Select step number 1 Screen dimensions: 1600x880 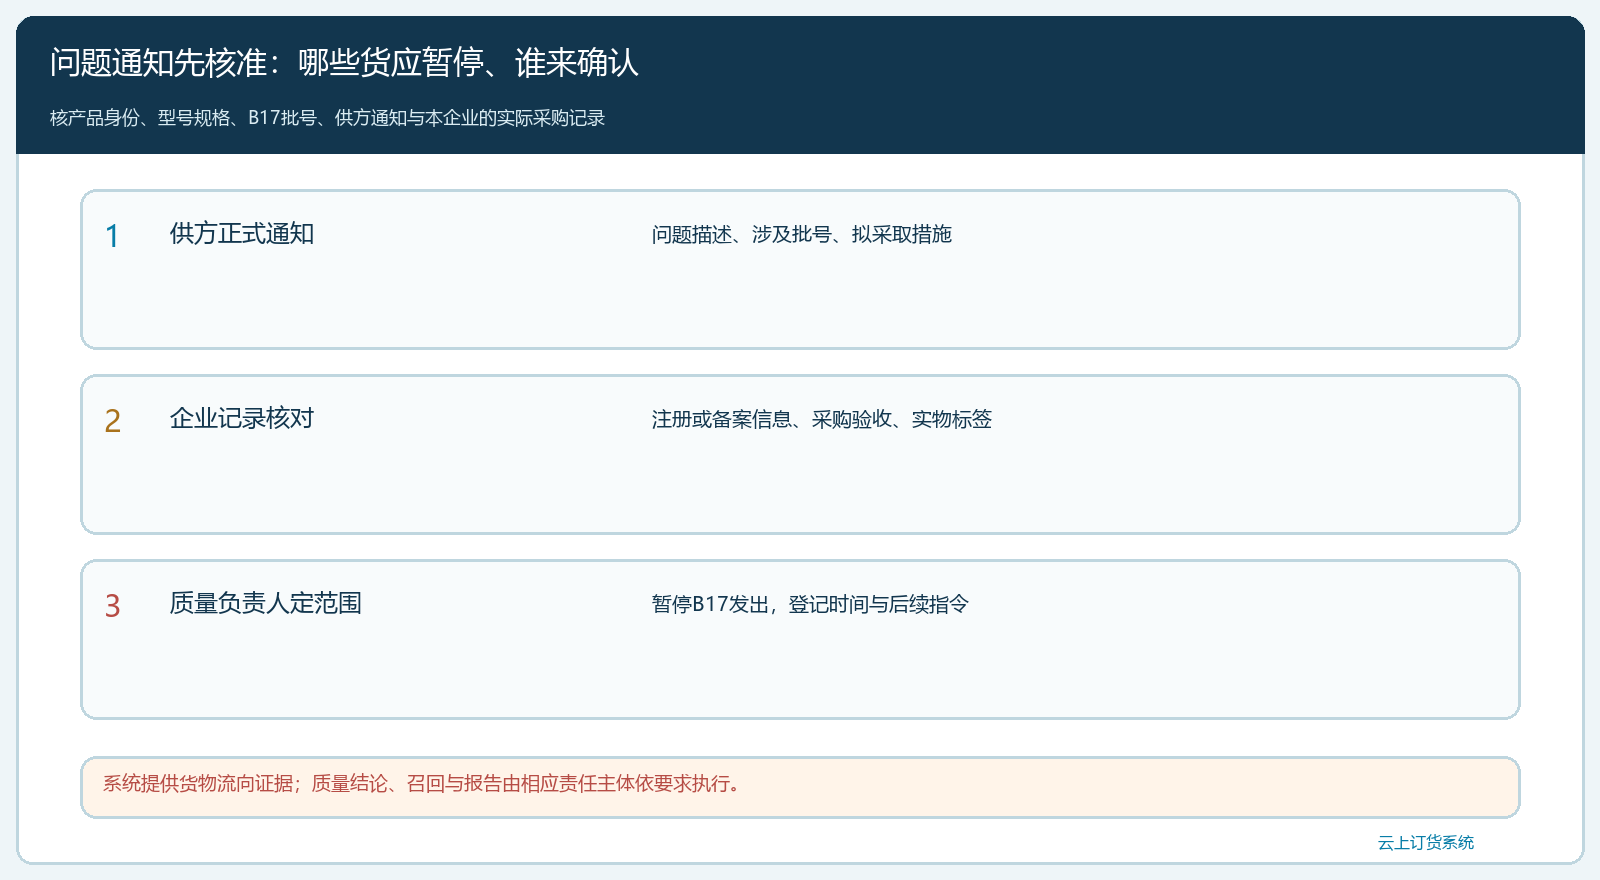tap(112, 236)
